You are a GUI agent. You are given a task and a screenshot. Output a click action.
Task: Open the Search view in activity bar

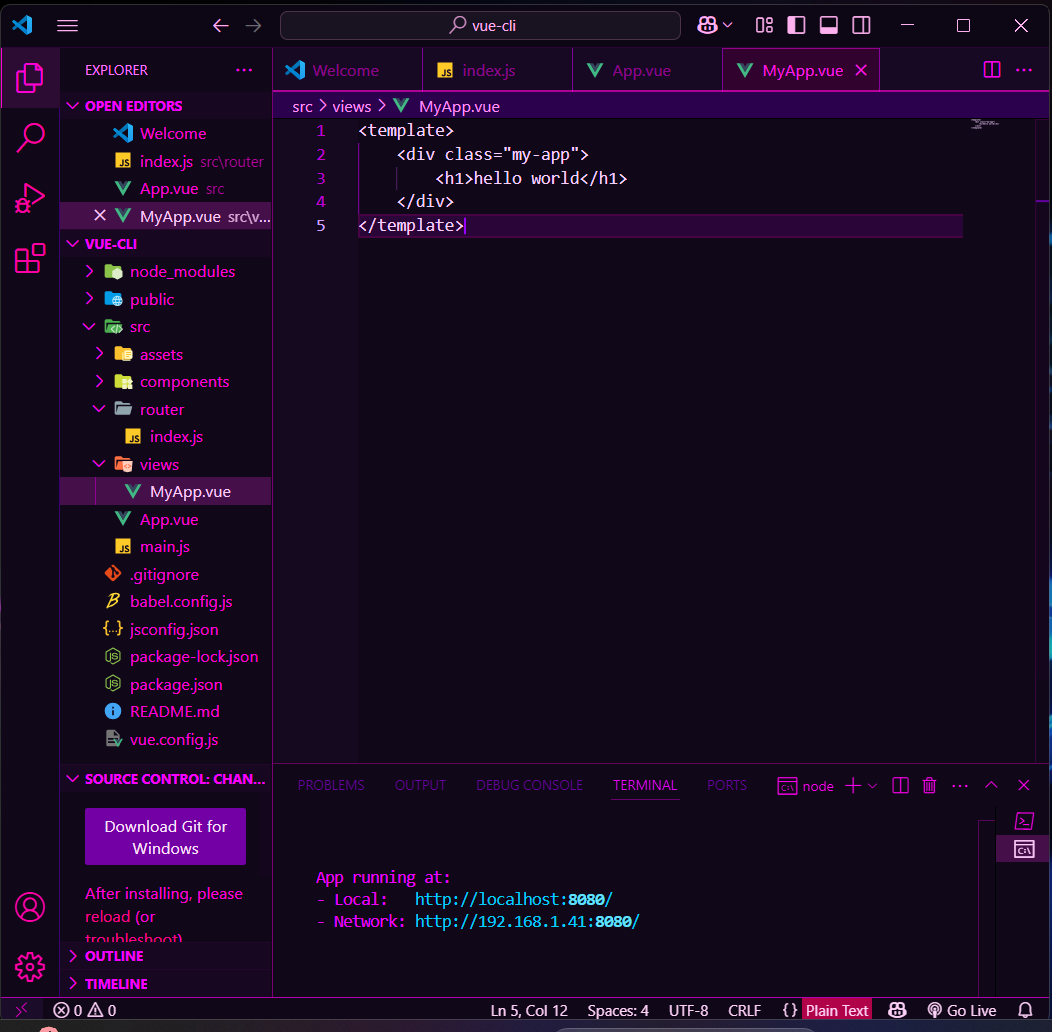tap(30, 138)
